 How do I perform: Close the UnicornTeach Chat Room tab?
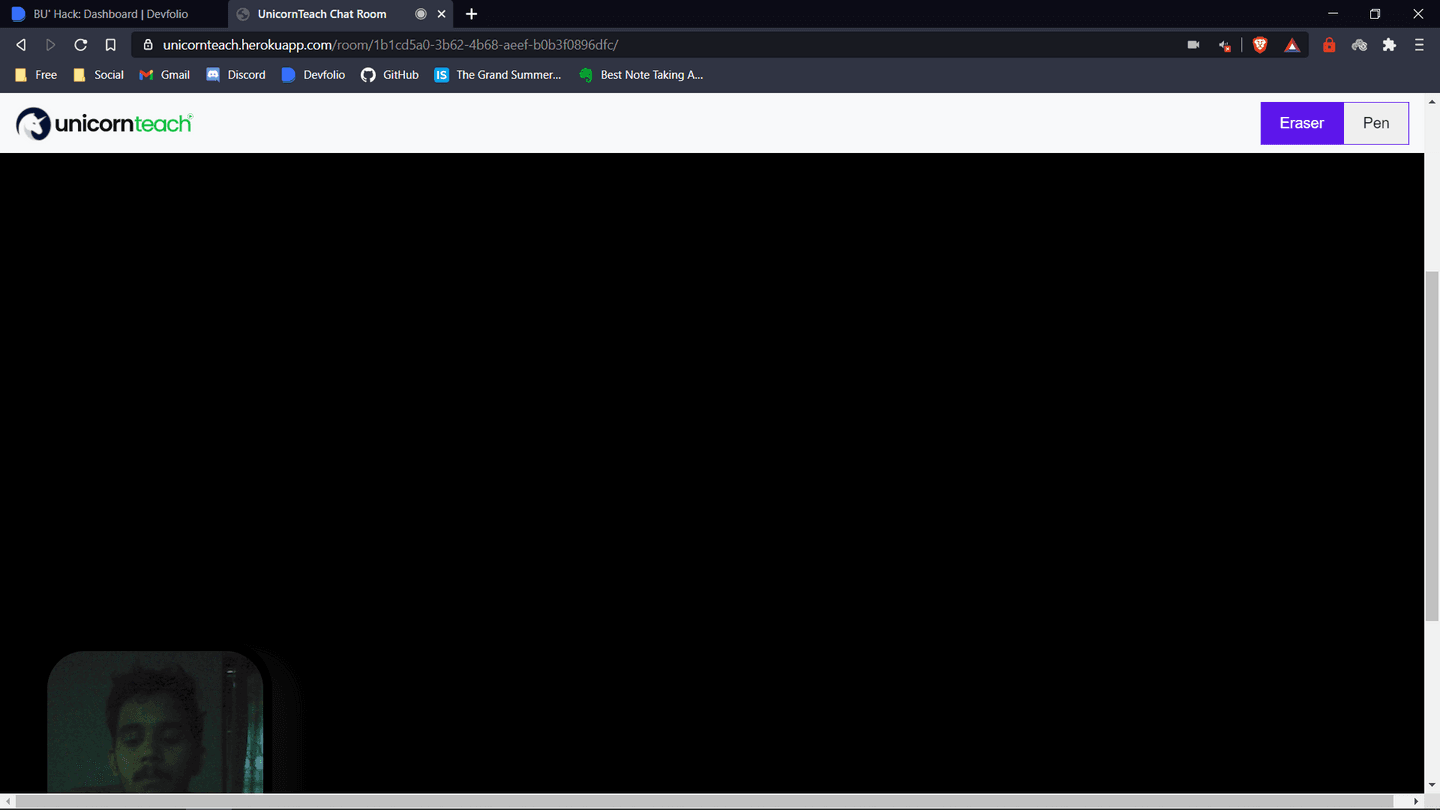(441, 14)
